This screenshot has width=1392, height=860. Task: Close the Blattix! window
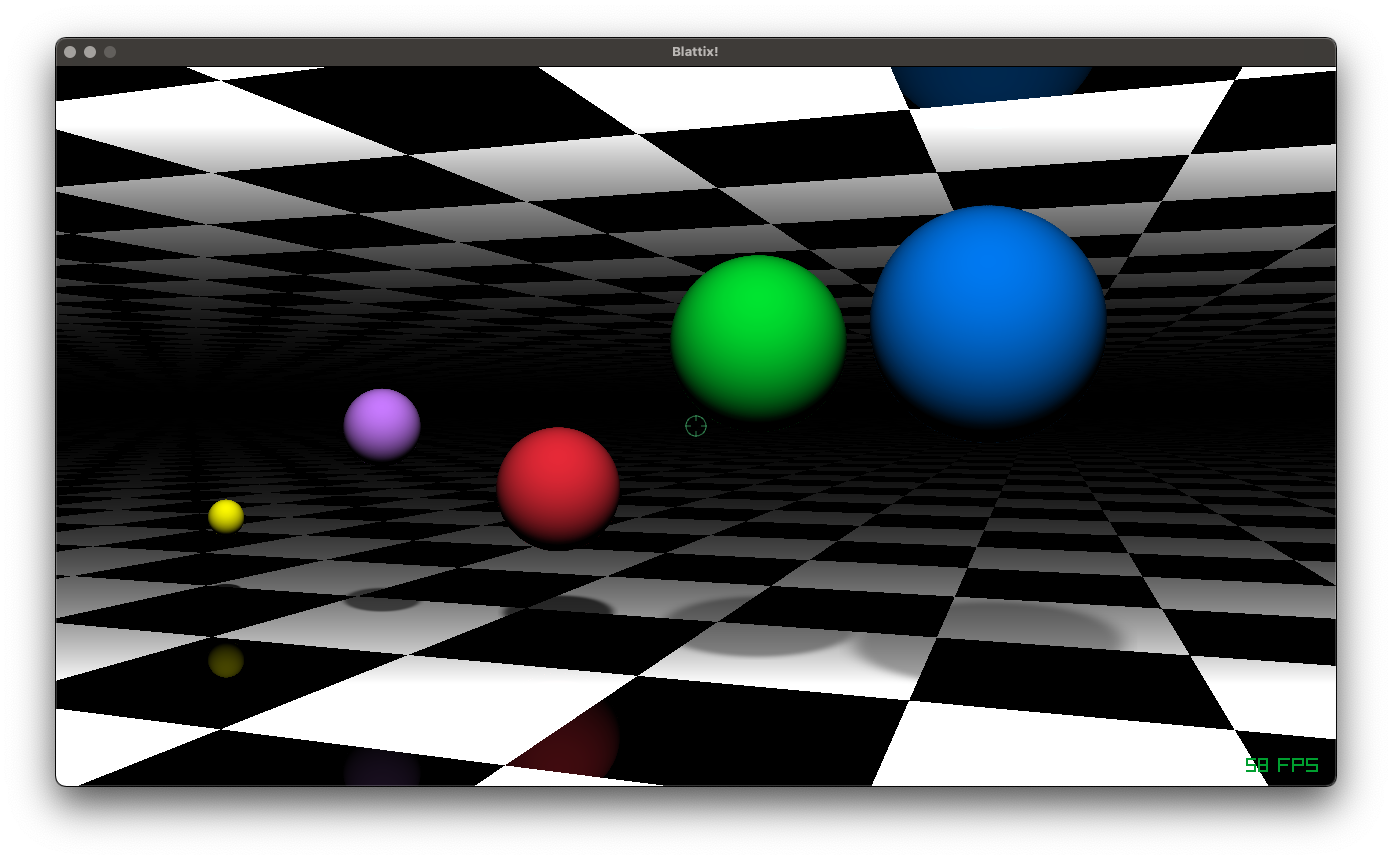coord(70,52)
